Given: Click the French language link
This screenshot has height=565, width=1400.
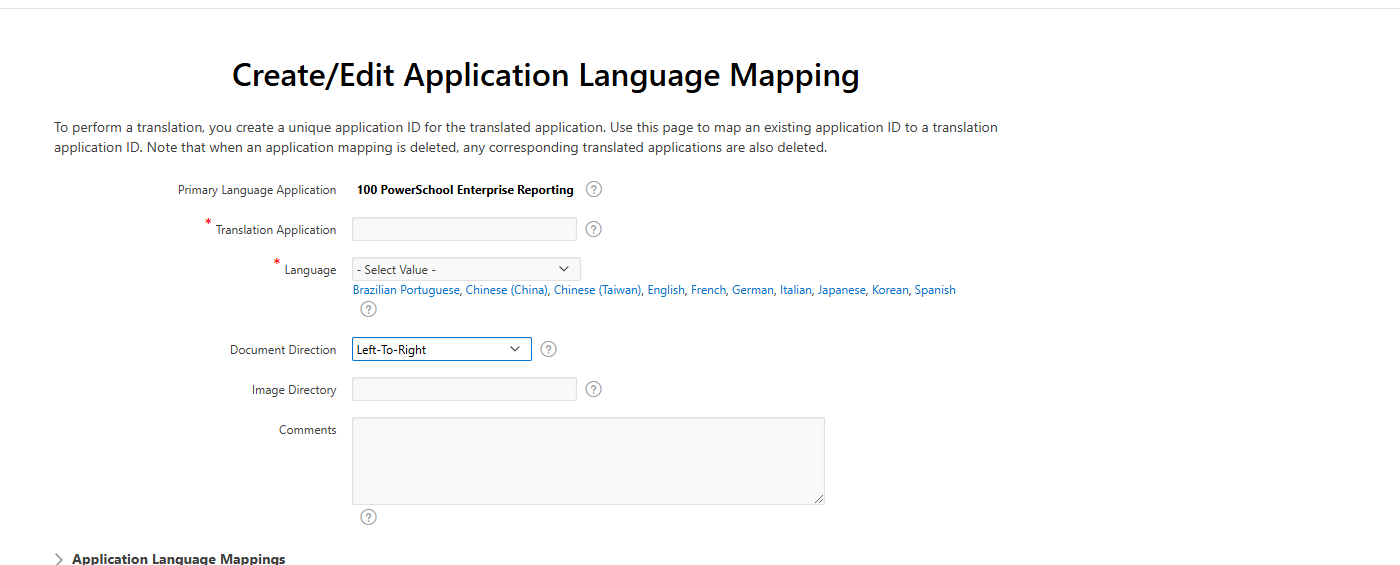Looking at the screenshot, I should click(708, 290).
